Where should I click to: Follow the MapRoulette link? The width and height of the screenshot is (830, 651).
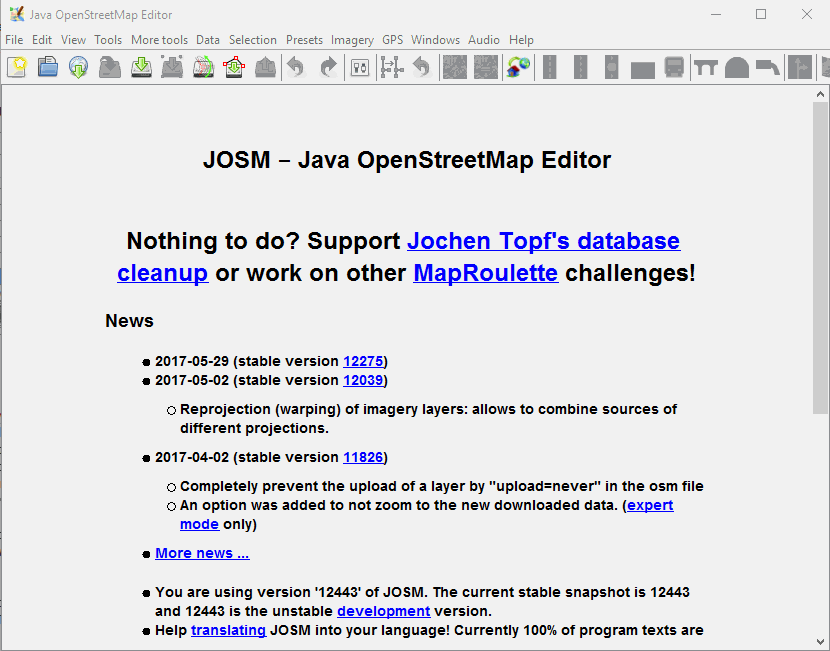[x=485, y=273]
